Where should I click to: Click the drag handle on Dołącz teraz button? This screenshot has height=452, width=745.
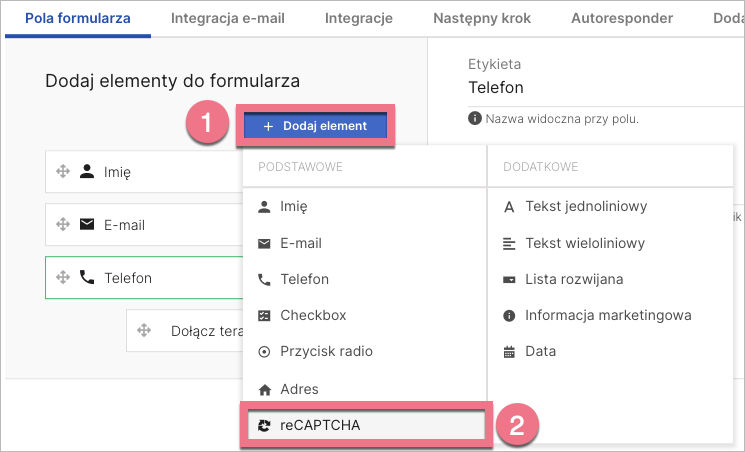tap(143, 330)
